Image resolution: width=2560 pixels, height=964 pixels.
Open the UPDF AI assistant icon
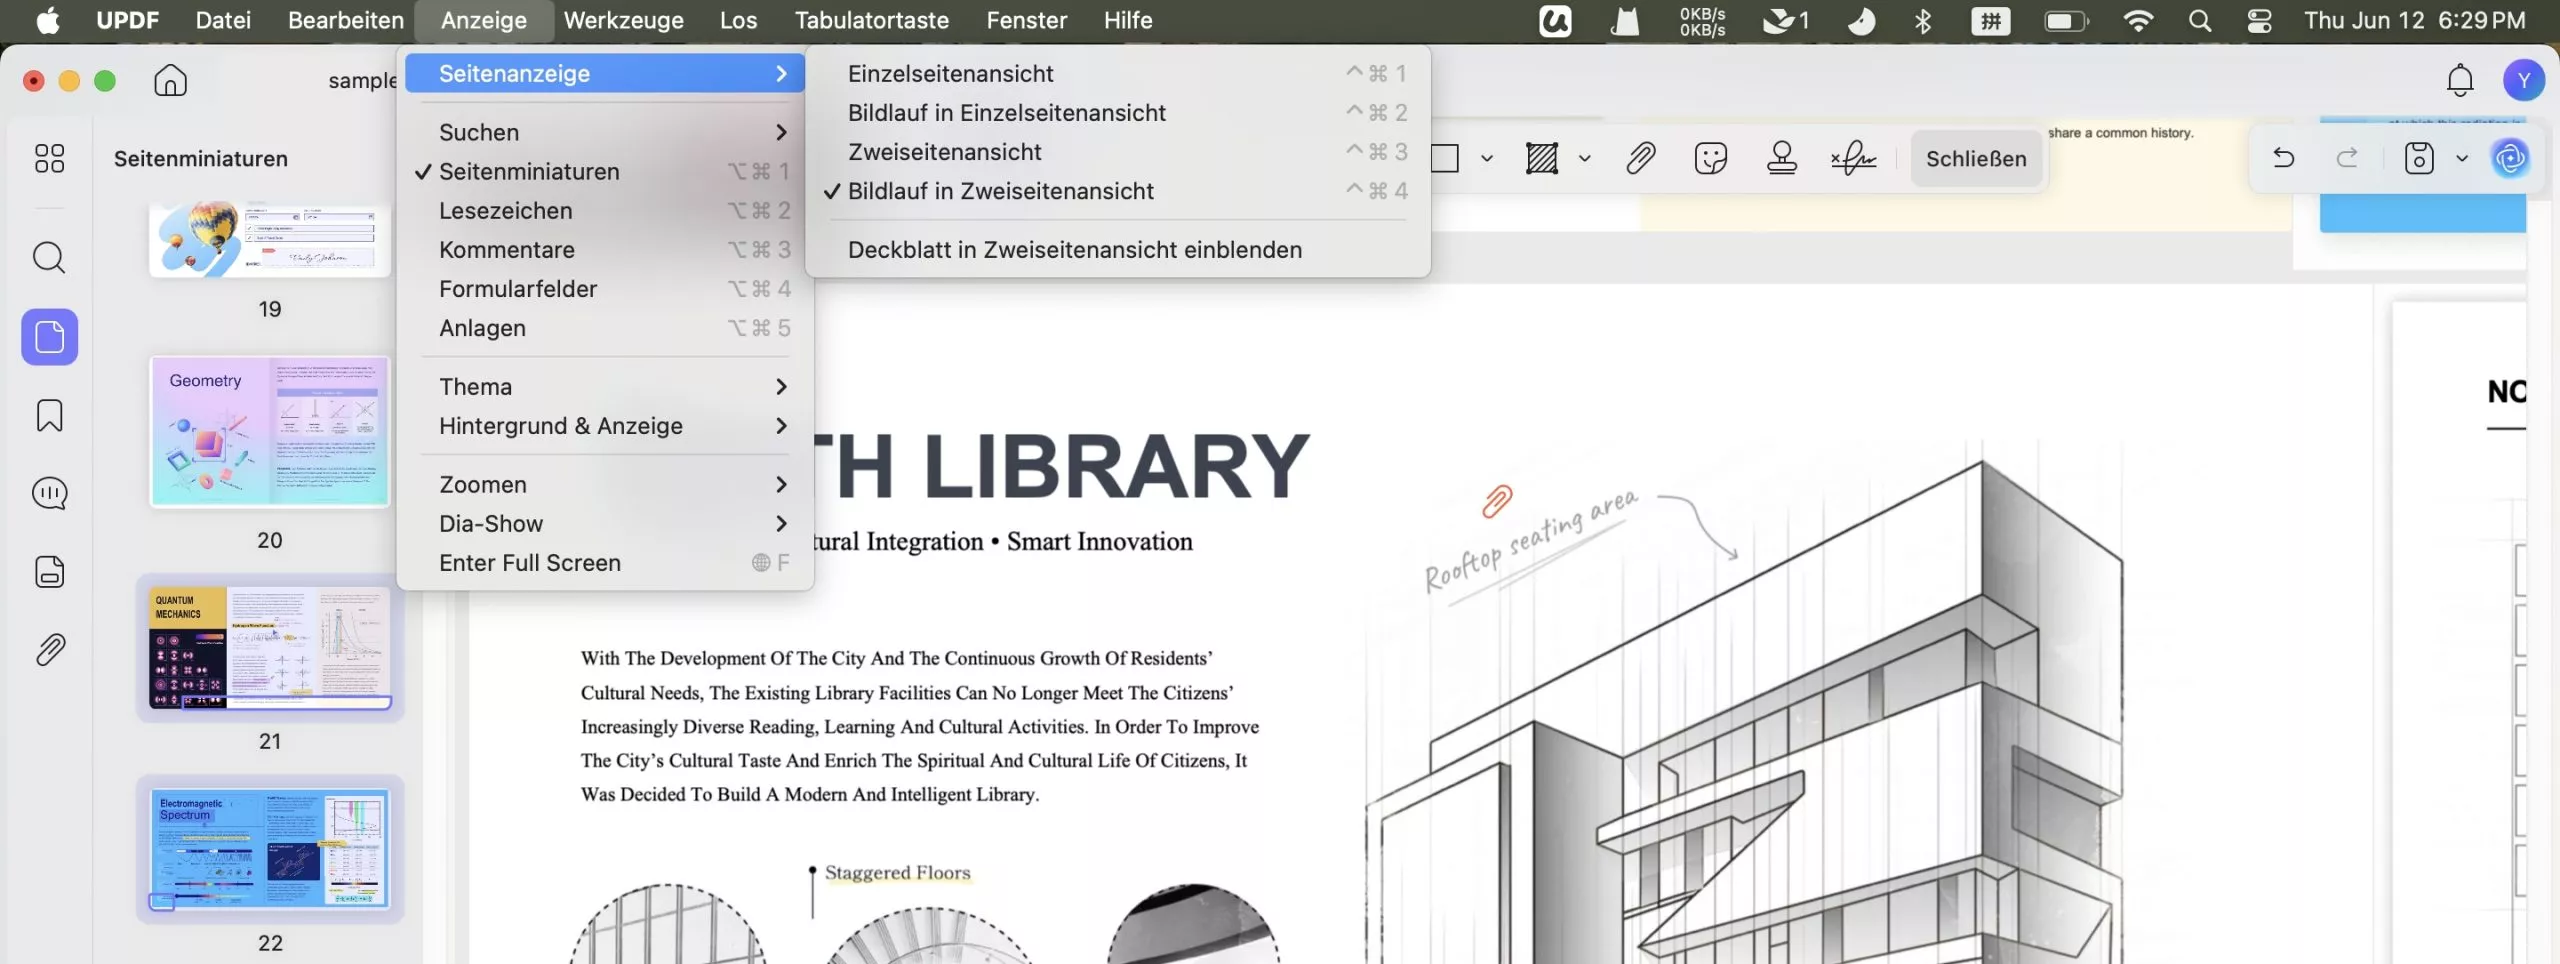pyautogui.click(x=2510, y=158)
